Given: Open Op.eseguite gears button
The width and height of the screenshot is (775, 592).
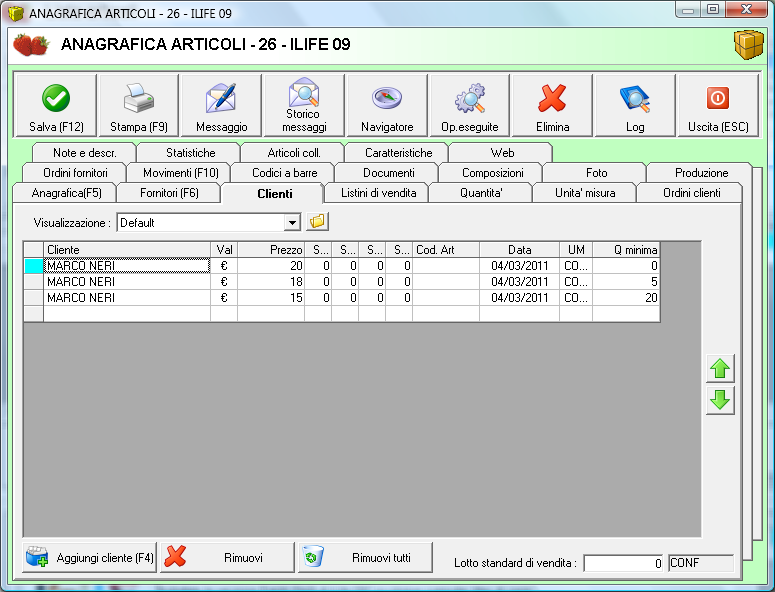Looking at the screenshot, I should point(470,105).
